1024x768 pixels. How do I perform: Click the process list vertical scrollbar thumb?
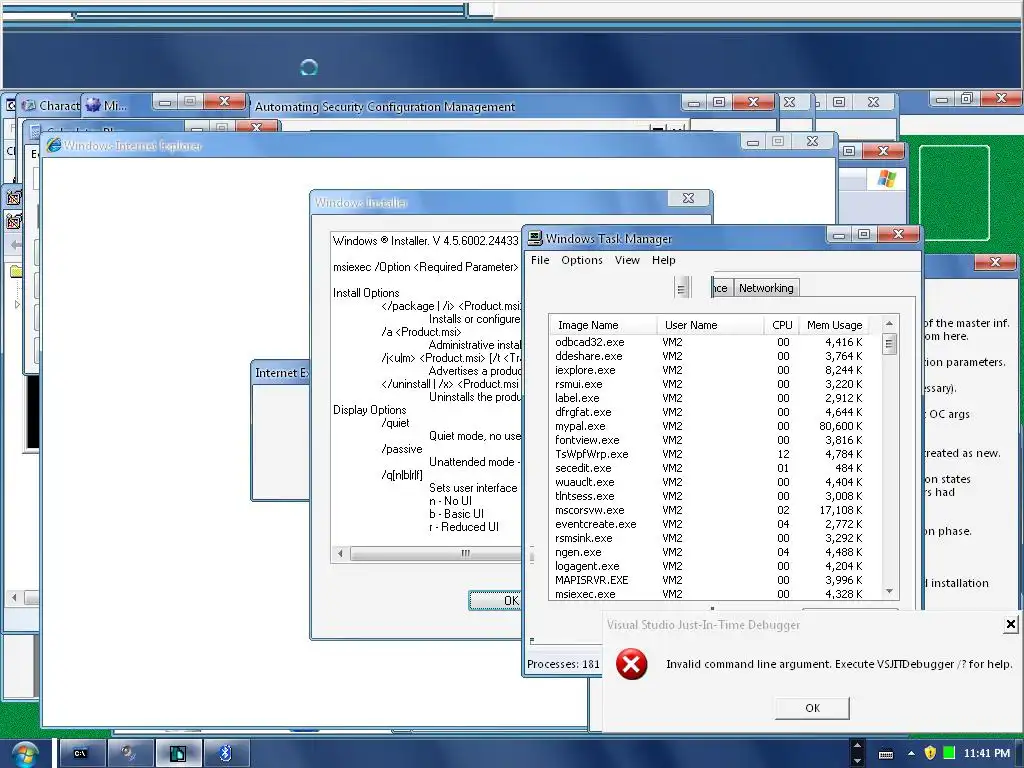pos(889,344)
